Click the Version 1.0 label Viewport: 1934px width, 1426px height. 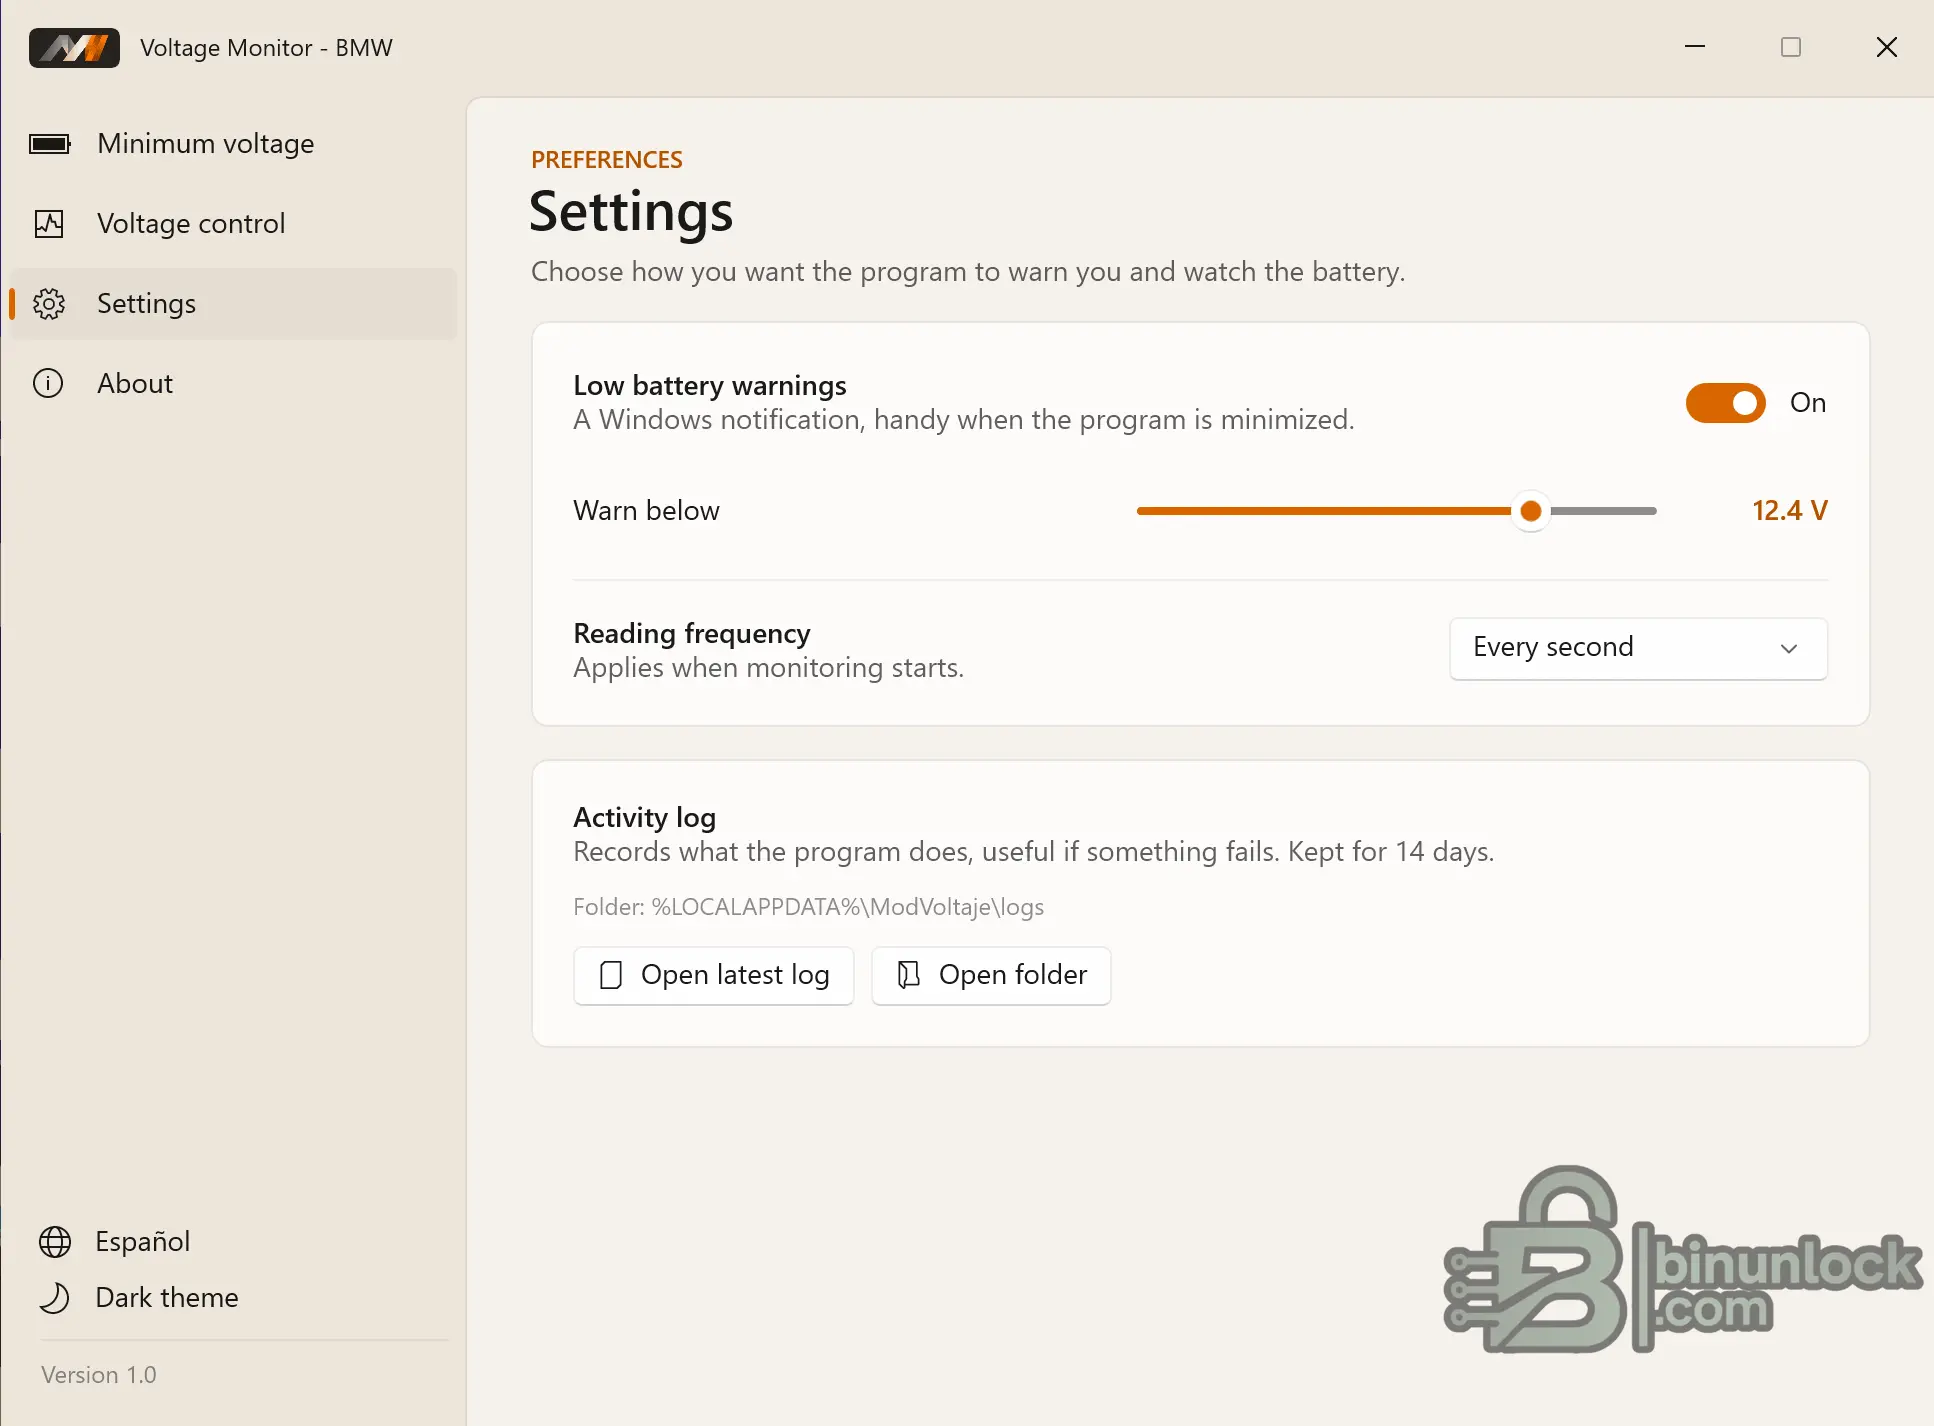coord(99,1375)
